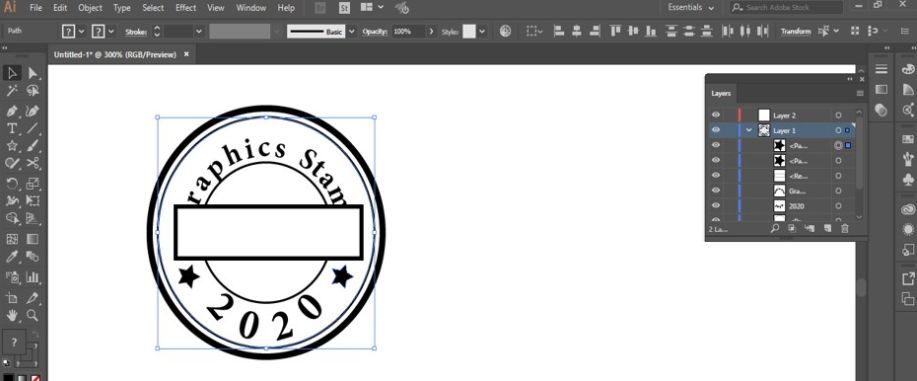This screenshot has width=917, height=381.
Task: Pick the Magic Wand tool
Action: pos(12,91)
